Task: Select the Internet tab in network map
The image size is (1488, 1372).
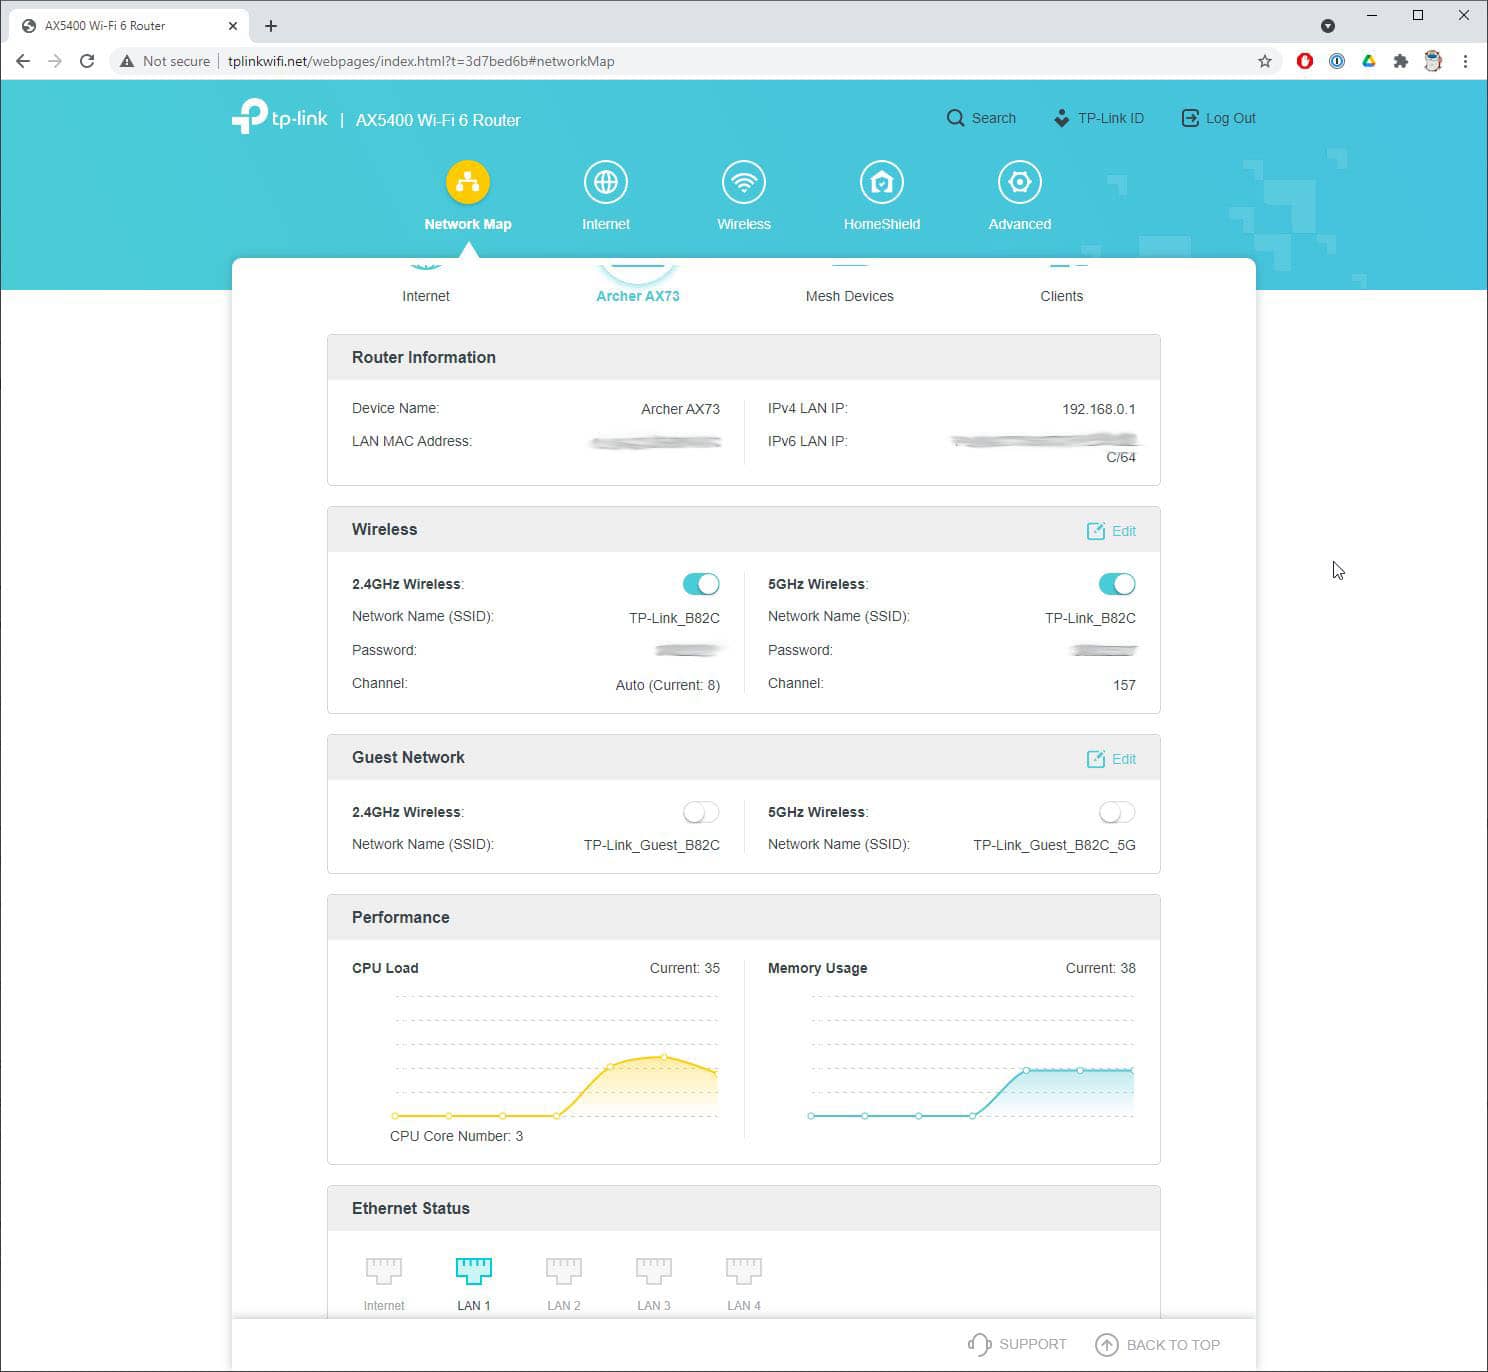Action: (x=426, y=296)
